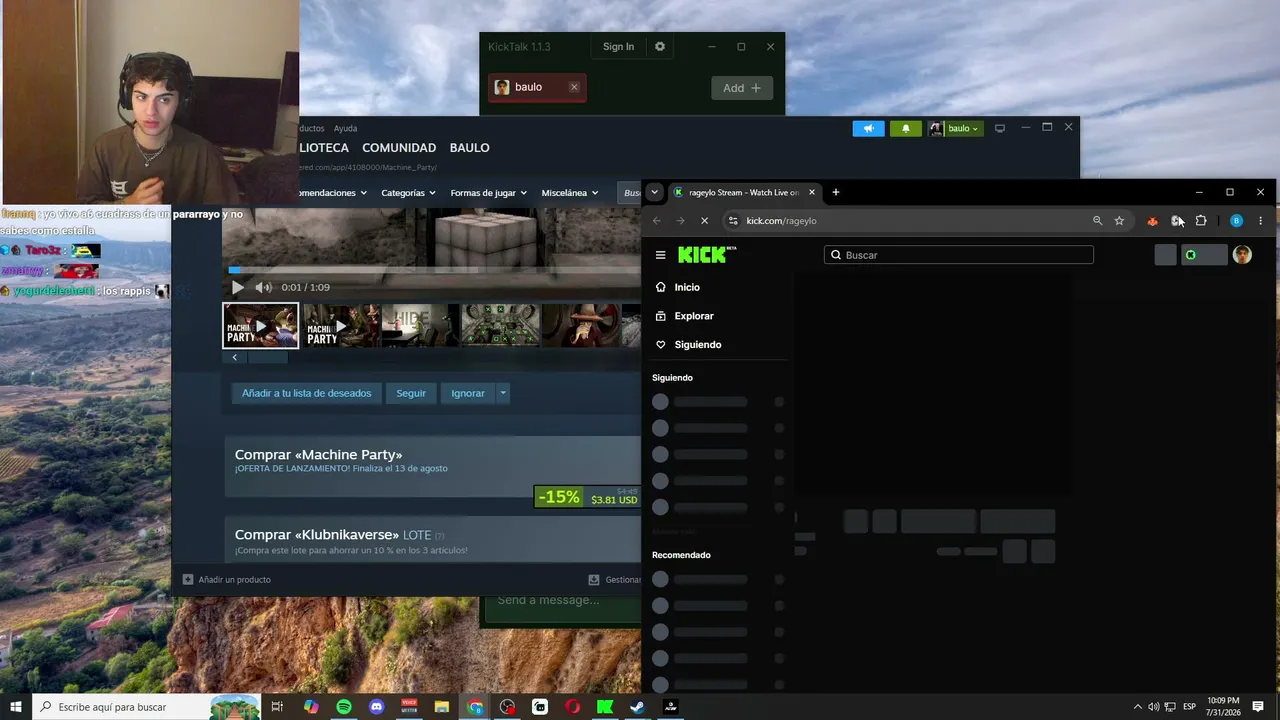Image resolution: width=1280 pixels, height=720 pixels.
Task: Open KickTalk settings gear
Action: point(660,47)
